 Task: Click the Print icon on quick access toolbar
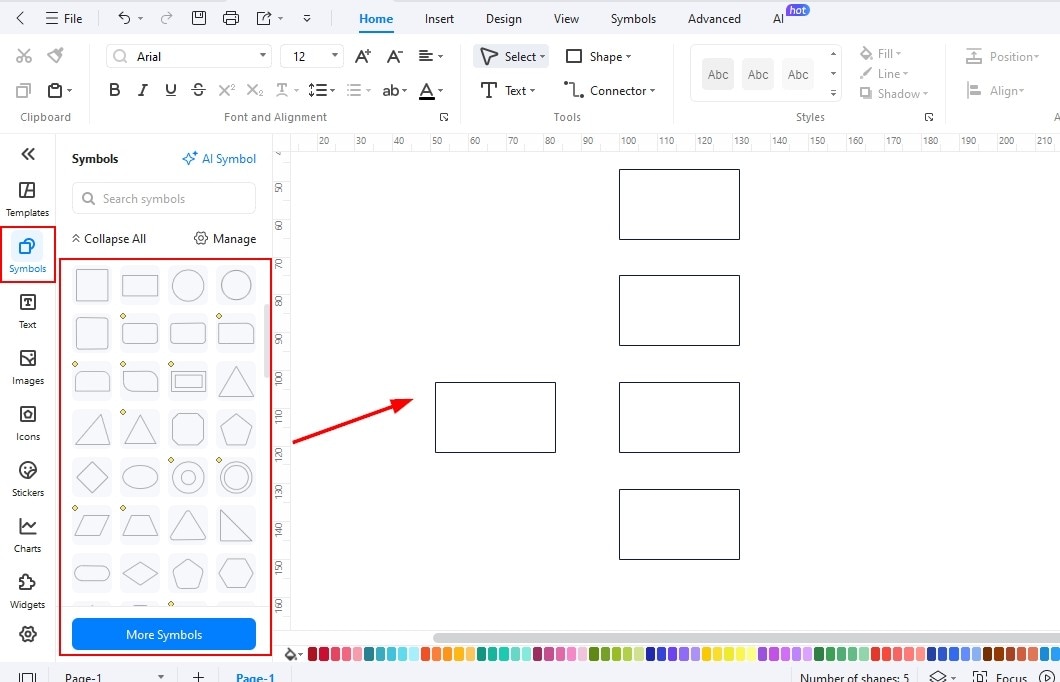pyautogui.click(x=231, y=18)
